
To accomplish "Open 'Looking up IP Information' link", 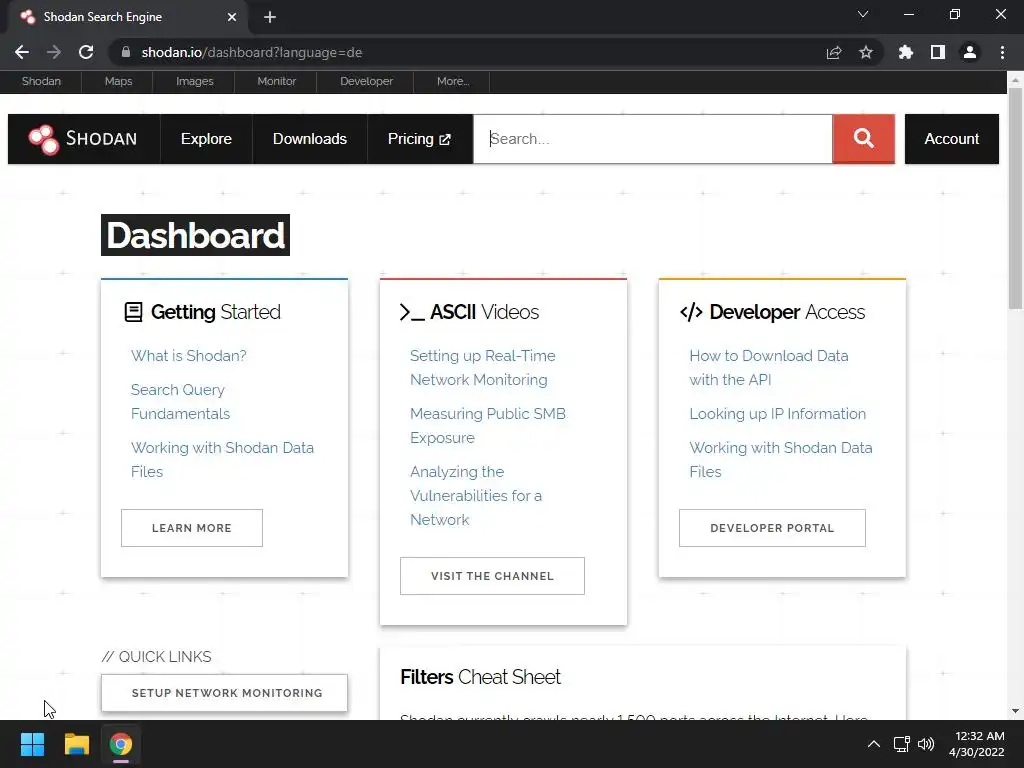I will pyautogui.click(x=778, y=414).
